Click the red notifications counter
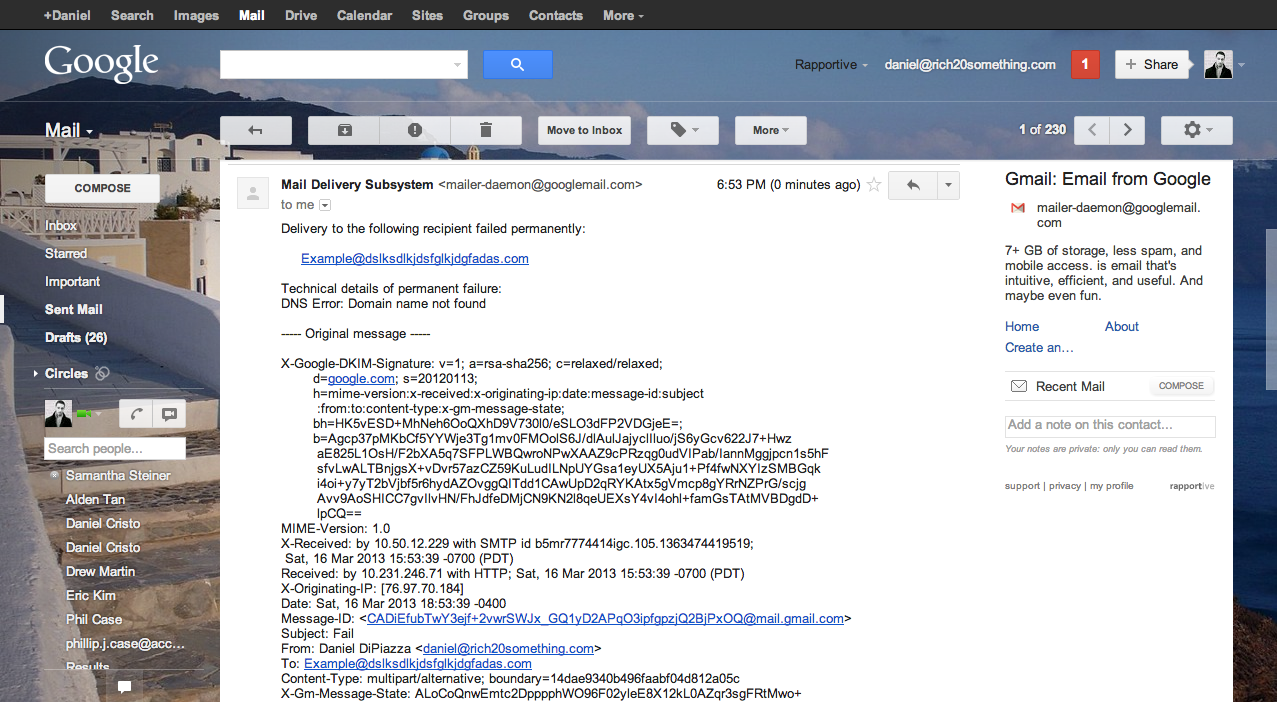Image resolution: width=1277 pixels, height=702 pixels. [1085, 64]
